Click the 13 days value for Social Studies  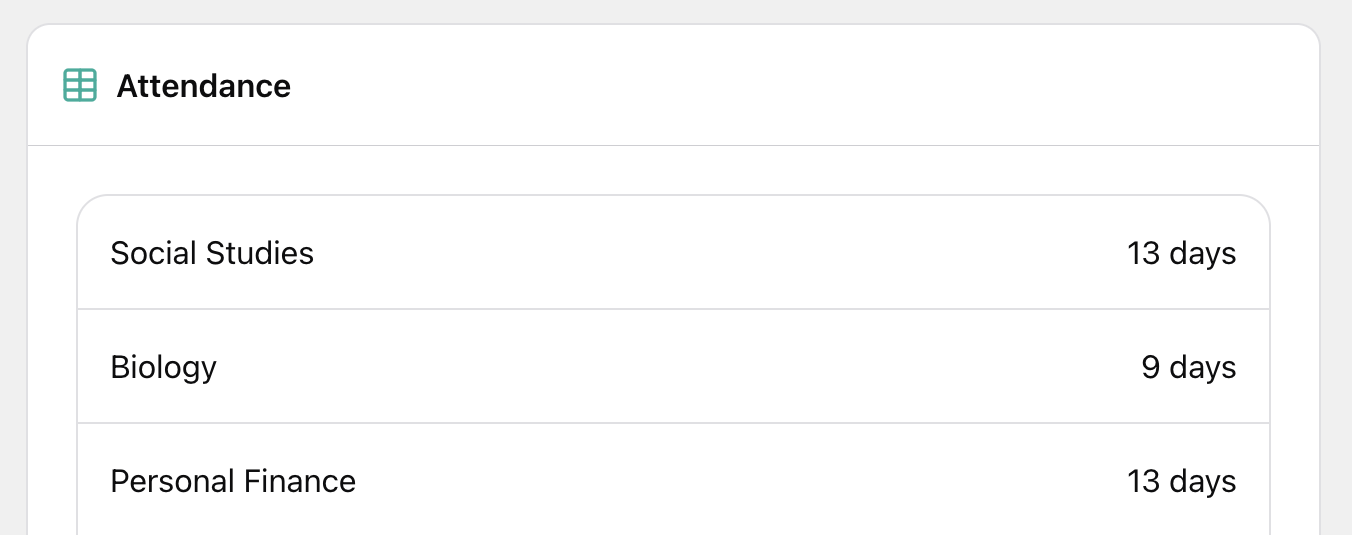coord(1181,253)
